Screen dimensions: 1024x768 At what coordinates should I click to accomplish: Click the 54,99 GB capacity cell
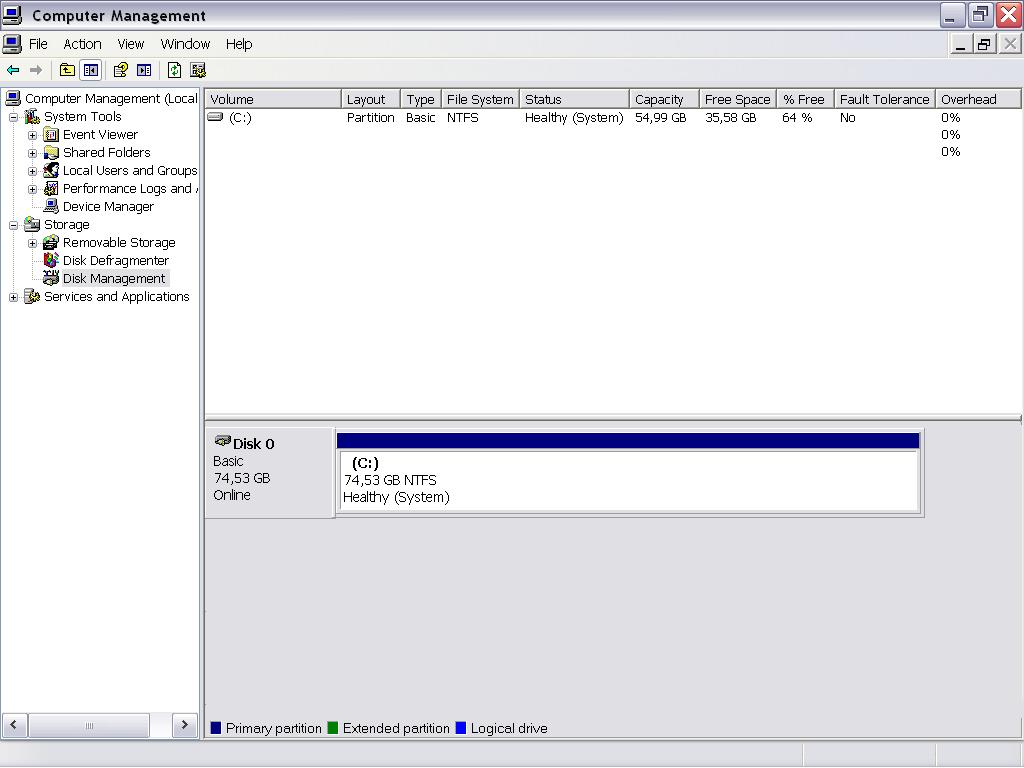(660, 118)
